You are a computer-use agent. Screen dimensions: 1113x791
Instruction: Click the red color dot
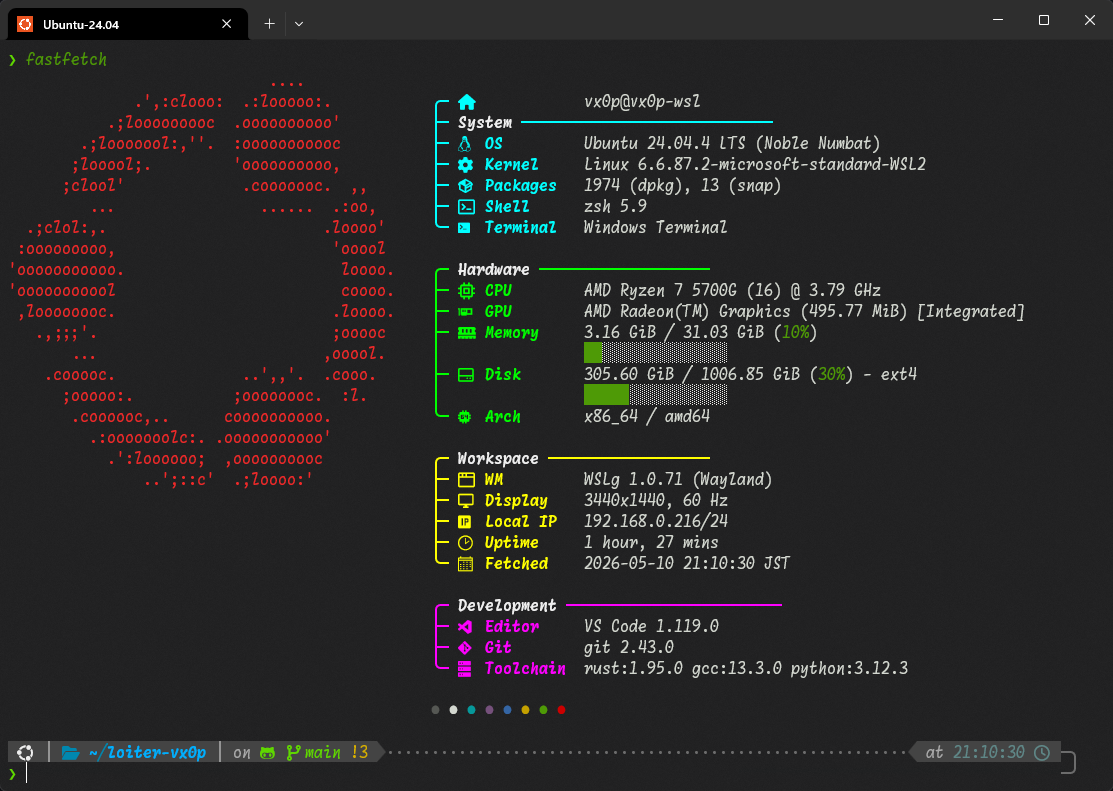pos(561,710)
